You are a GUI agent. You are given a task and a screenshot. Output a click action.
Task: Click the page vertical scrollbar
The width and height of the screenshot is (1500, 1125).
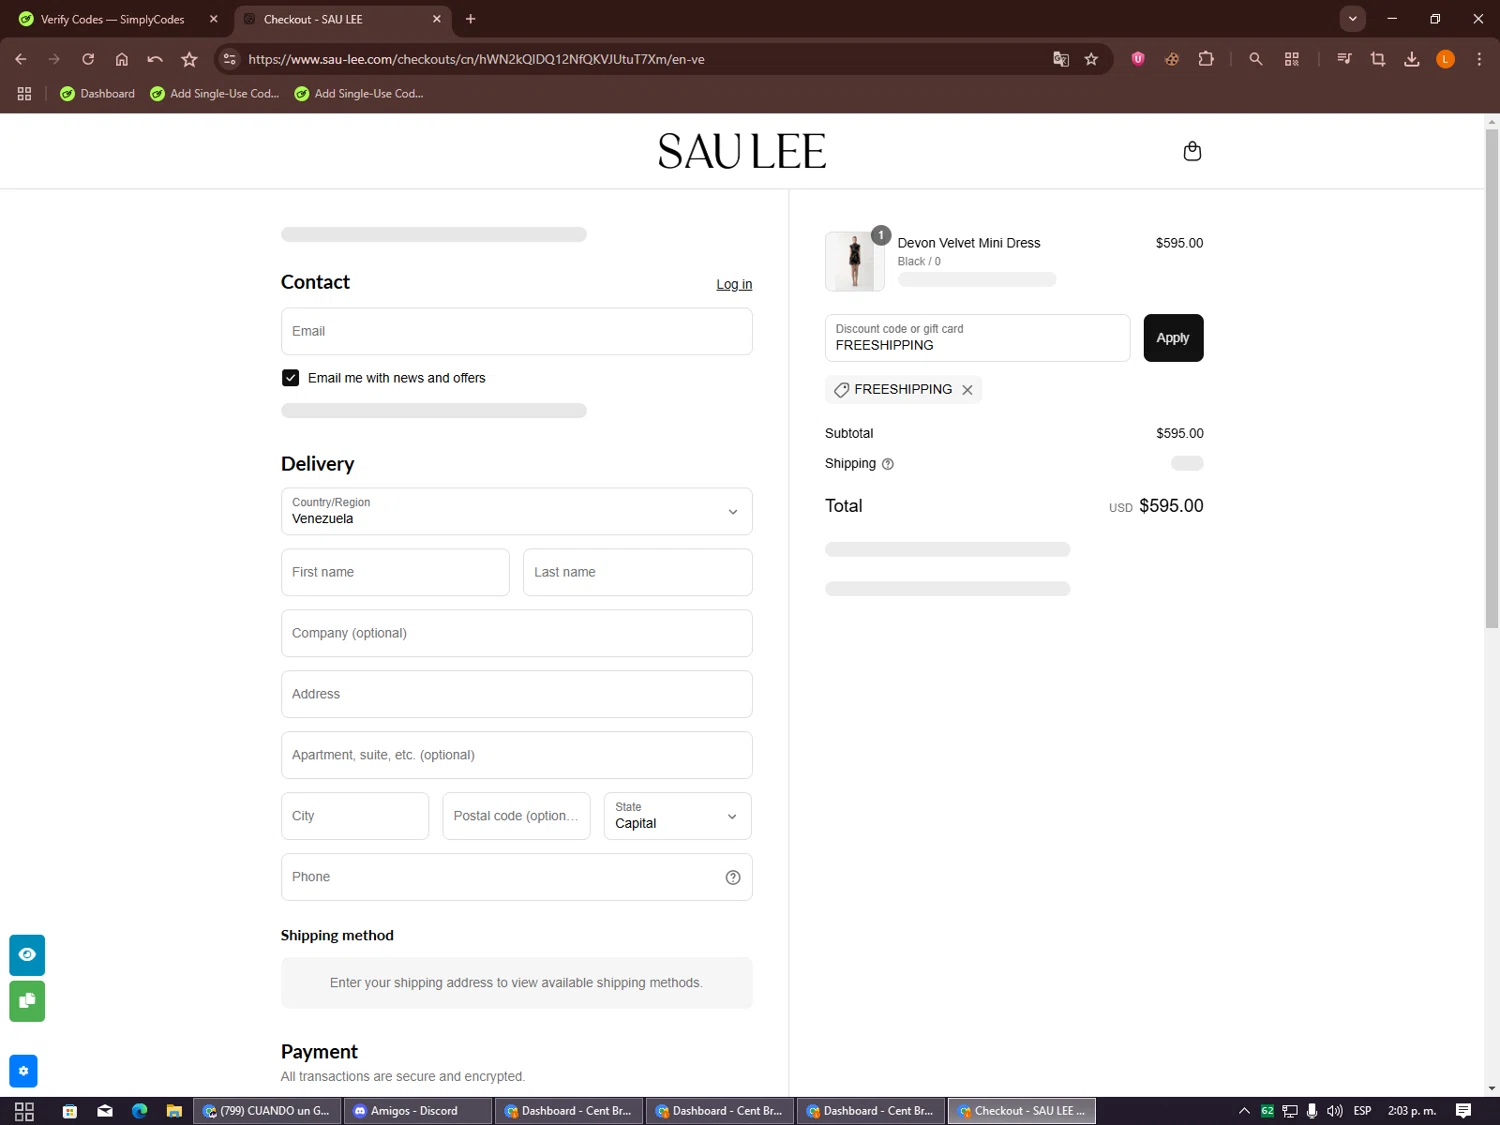[x=1491, y=380]
